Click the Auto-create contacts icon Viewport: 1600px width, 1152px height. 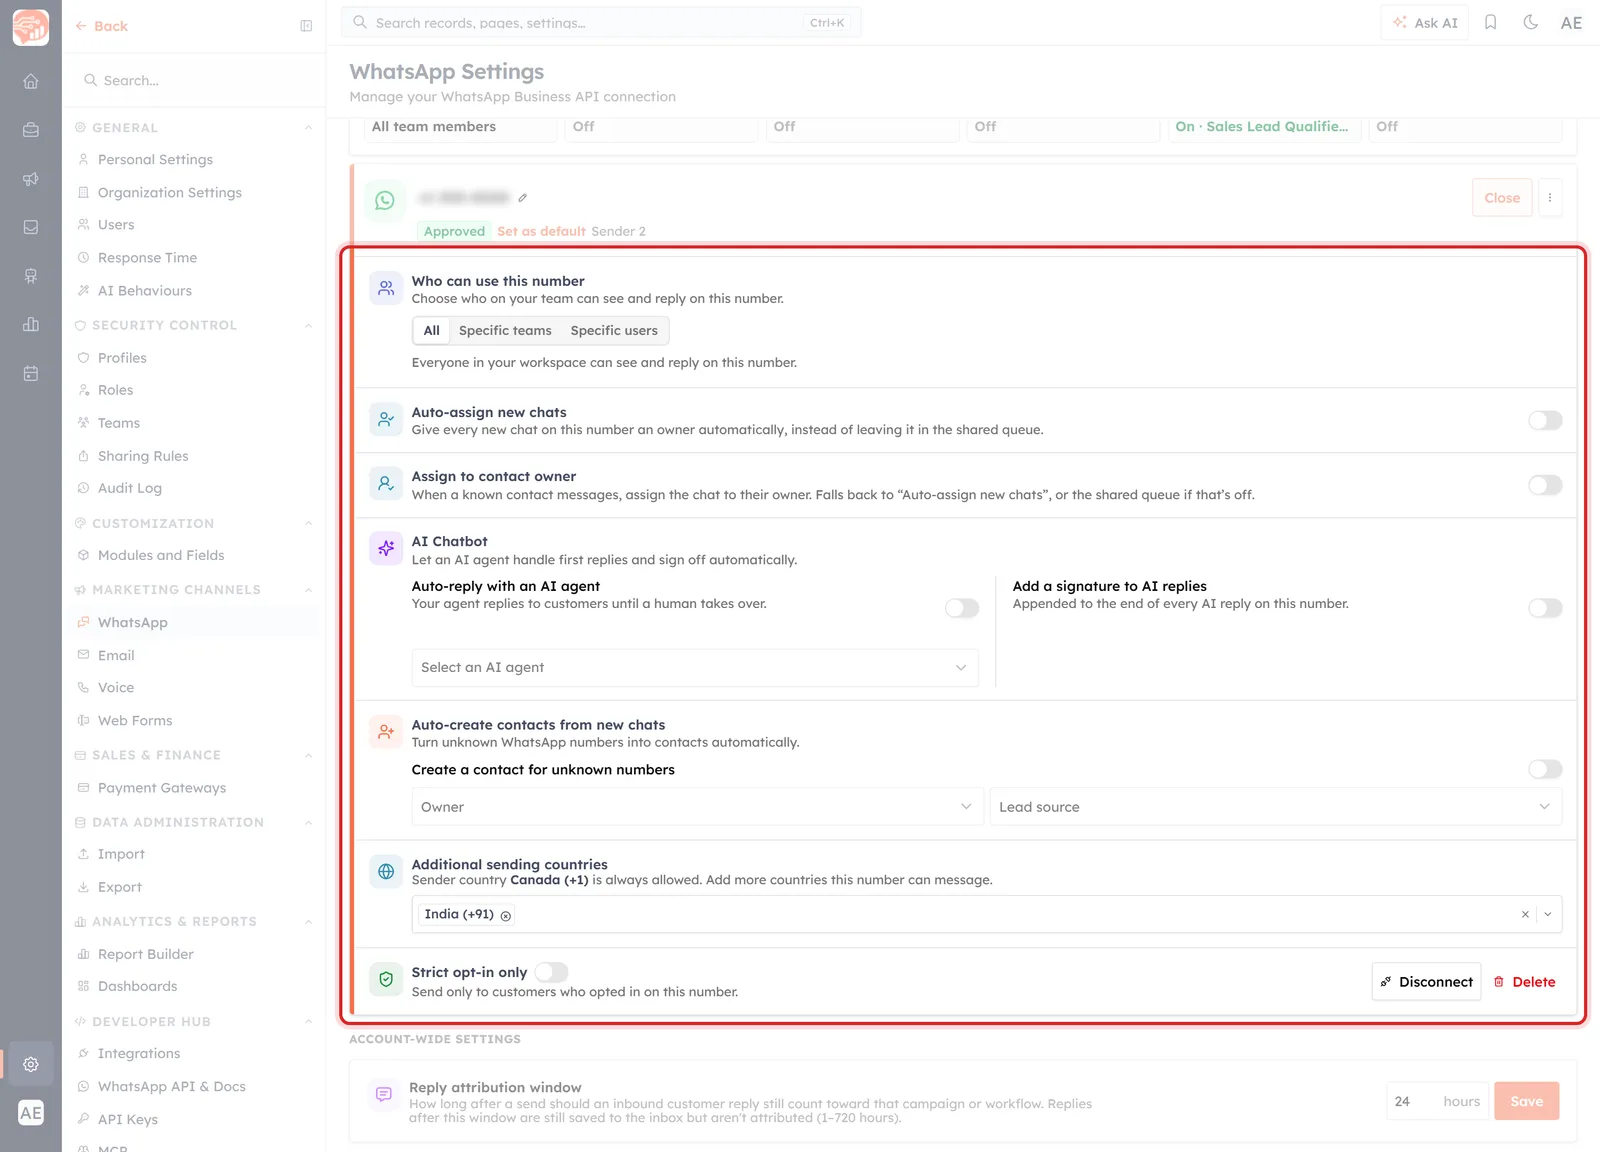click(x=386, y=732)
